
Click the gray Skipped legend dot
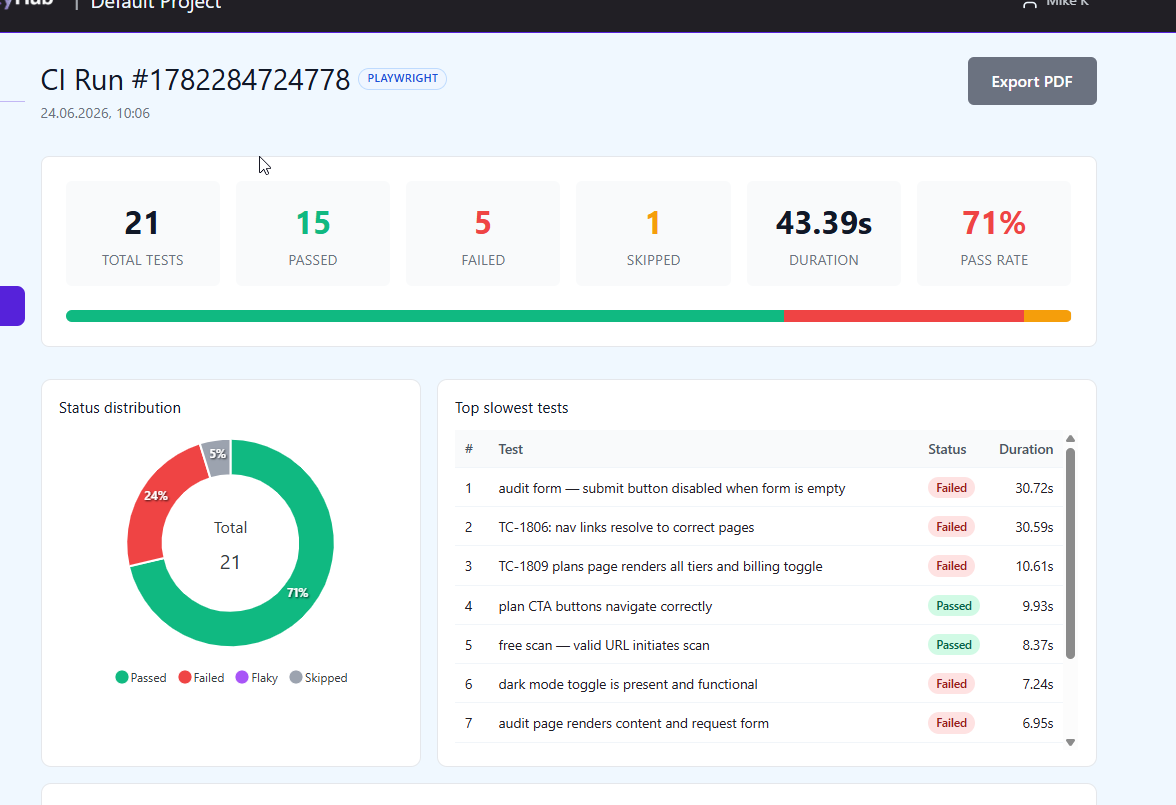click(x=296, y=677)
